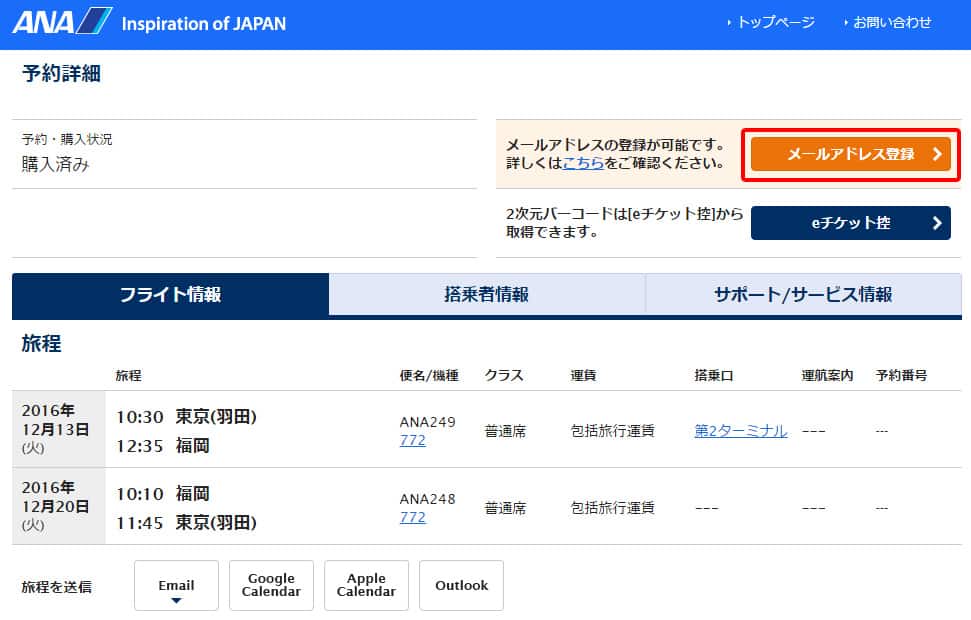Open the お問い合わせ link in header
This screenshot has width=971, height=620.
(892, 22)
